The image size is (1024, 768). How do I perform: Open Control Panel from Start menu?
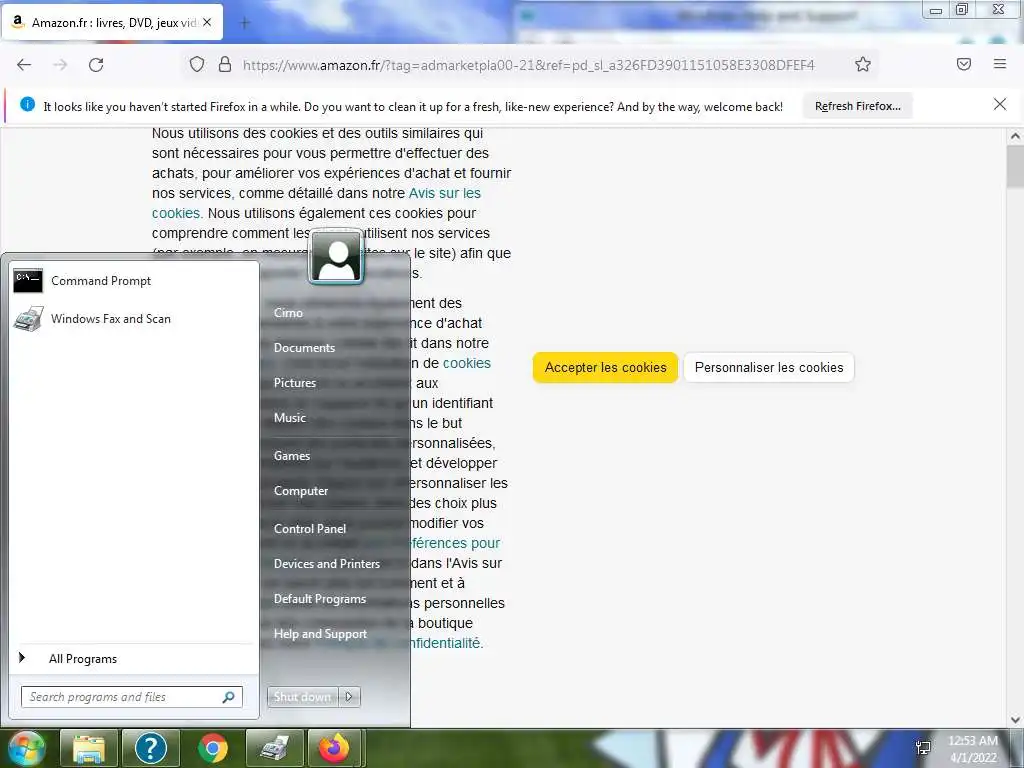(x=310, y=528)
